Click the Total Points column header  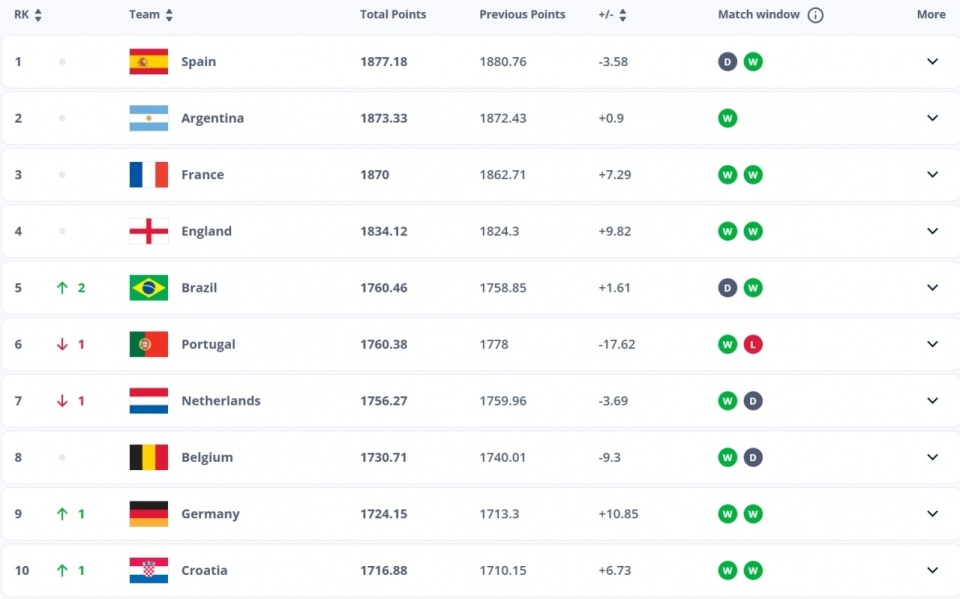click(393, 15)
